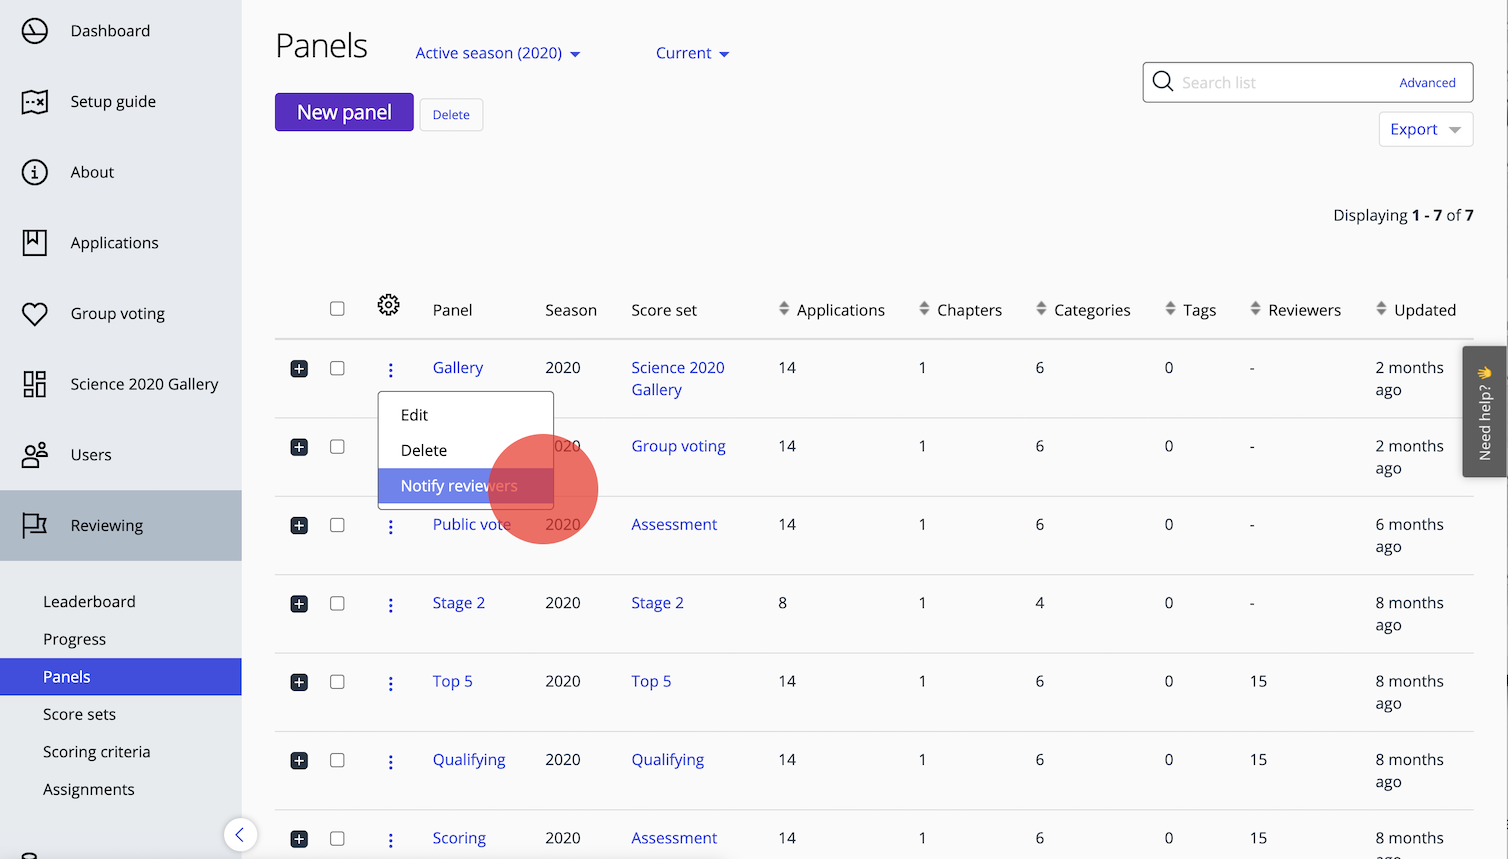Open the Group voting score set link
Image resolution: width=1508 pixels, height=859 pixels.
pyautogui.click(x=678, y=446)
